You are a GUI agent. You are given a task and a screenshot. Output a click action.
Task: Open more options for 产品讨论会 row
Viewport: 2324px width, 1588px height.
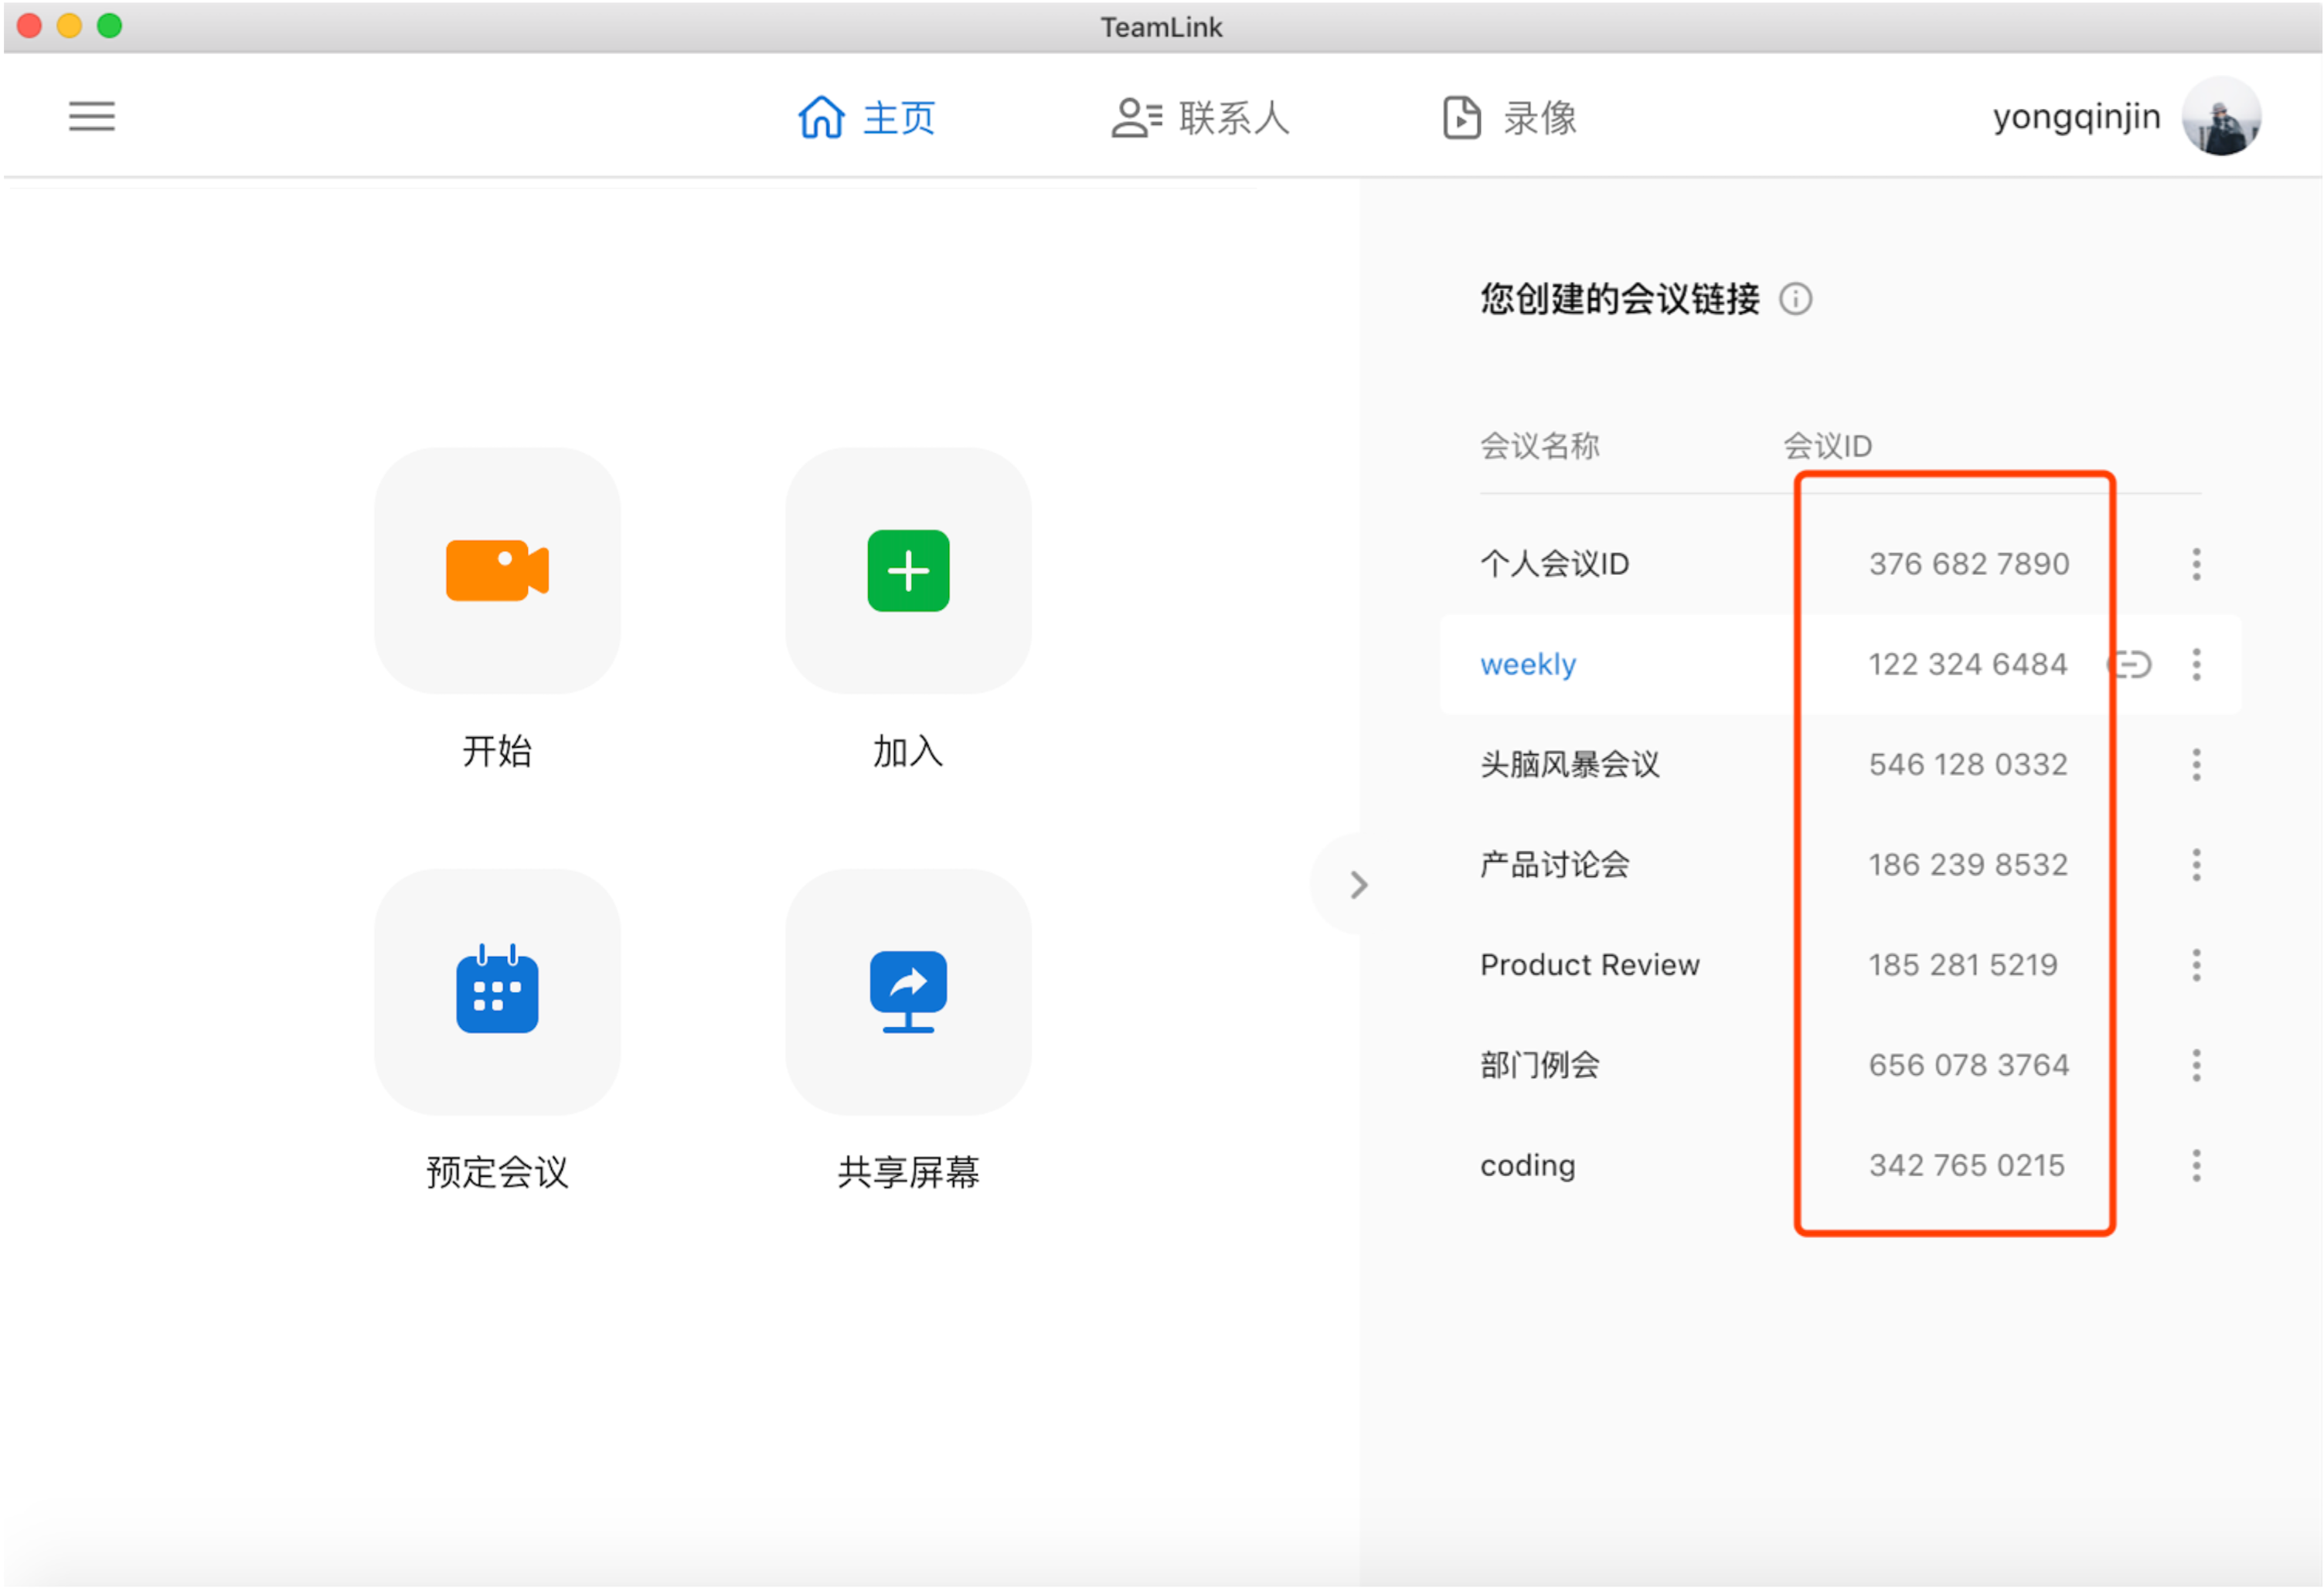coord(2196,865)
